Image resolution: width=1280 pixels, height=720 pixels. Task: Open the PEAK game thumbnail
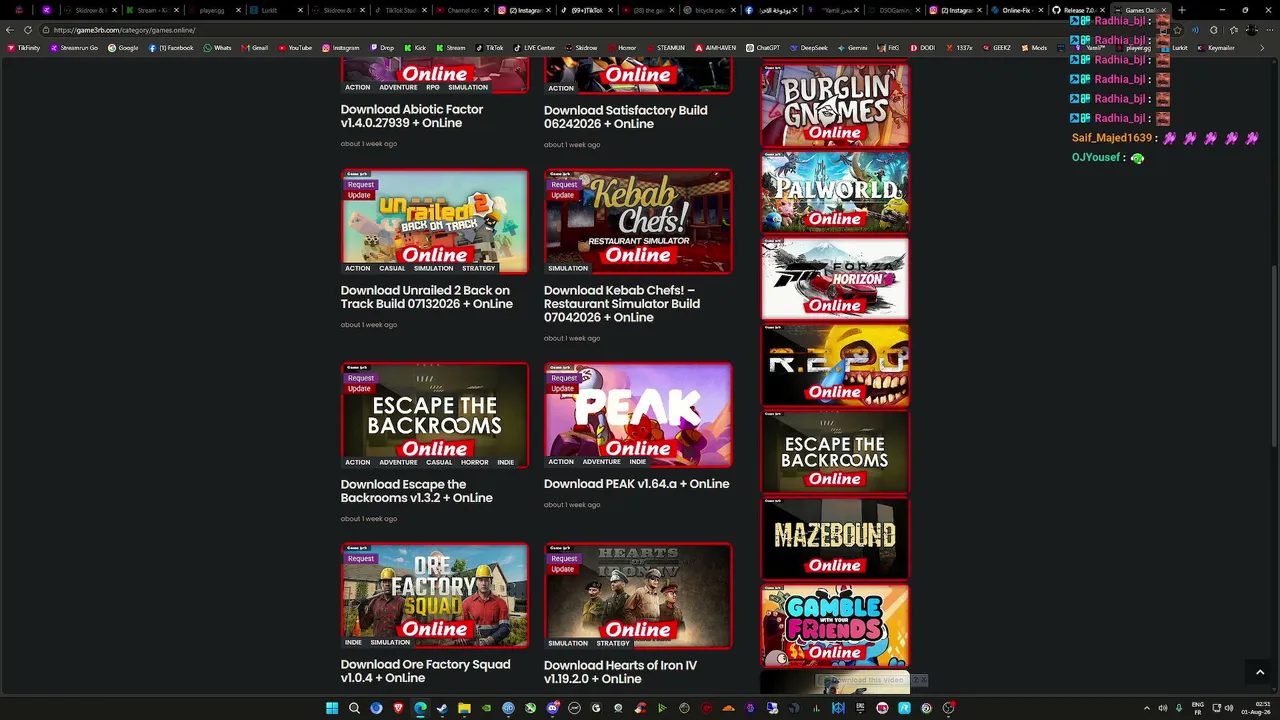(x=638, y=415)
